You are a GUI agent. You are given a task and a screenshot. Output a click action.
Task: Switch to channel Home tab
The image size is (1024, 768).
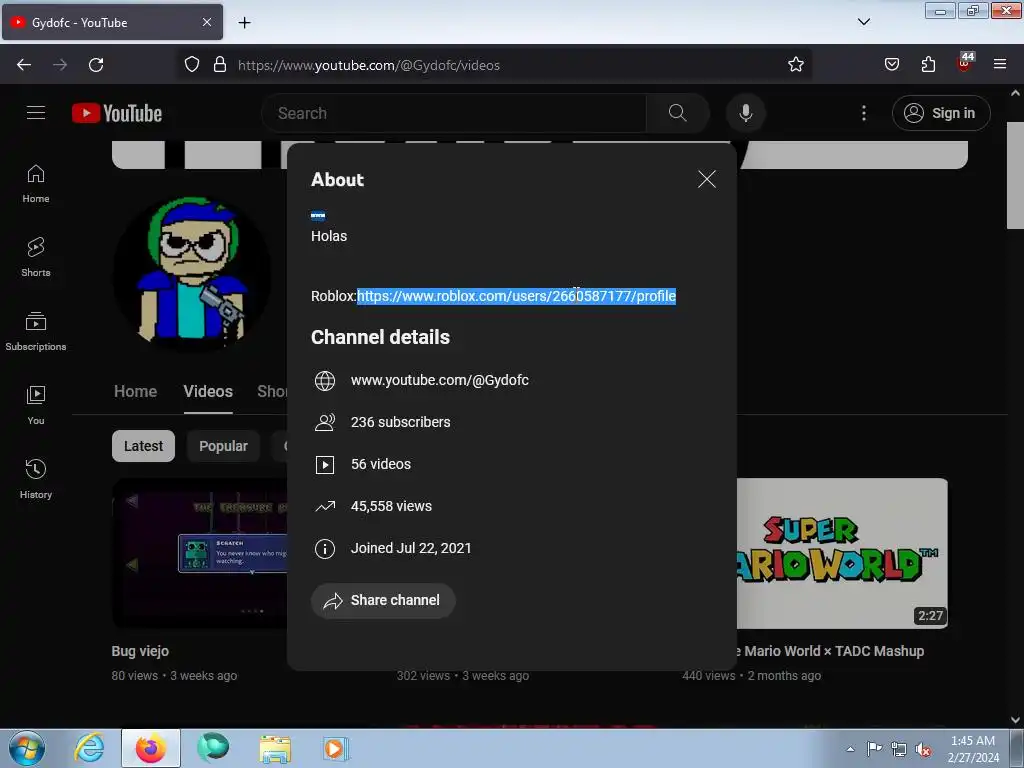pos(135,391)
